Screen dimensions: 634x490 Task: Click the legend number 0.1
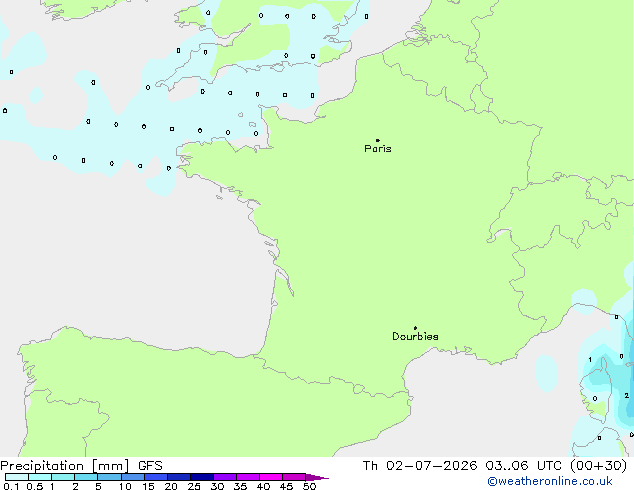11,486
